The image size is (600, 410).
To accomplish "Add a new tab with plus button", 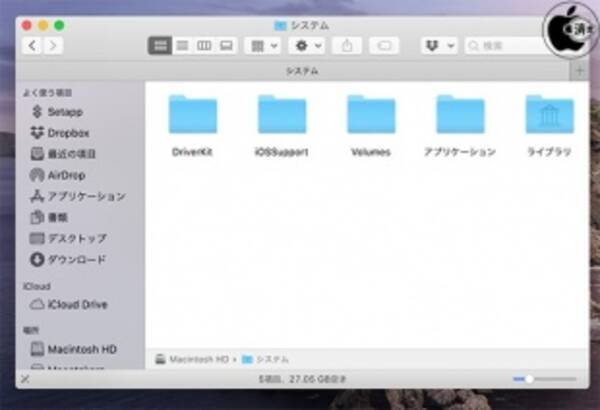I will (x=579, y=71).
